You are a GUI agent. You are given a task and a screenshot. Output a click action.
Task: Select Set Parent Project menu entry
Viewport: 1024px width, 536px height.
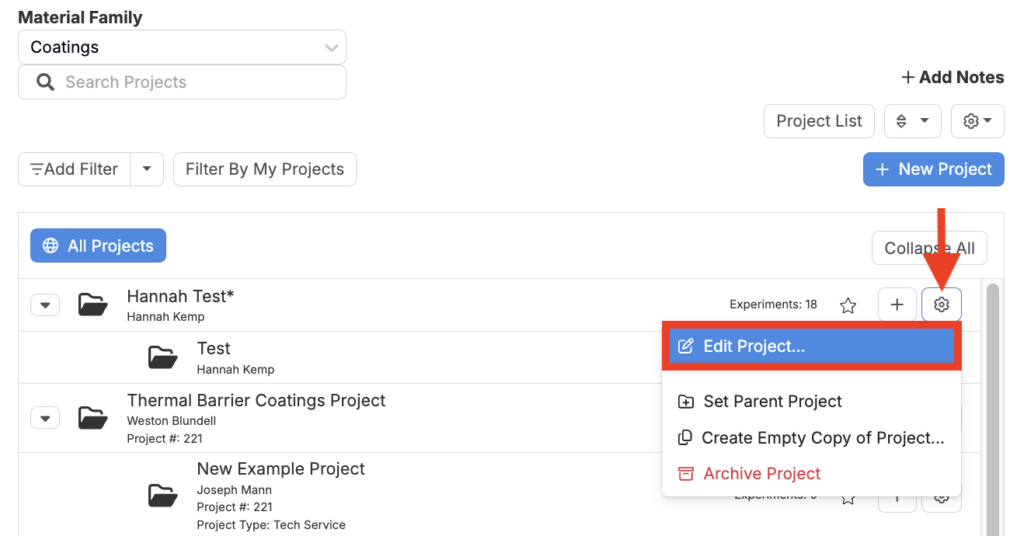coord(811,401)
